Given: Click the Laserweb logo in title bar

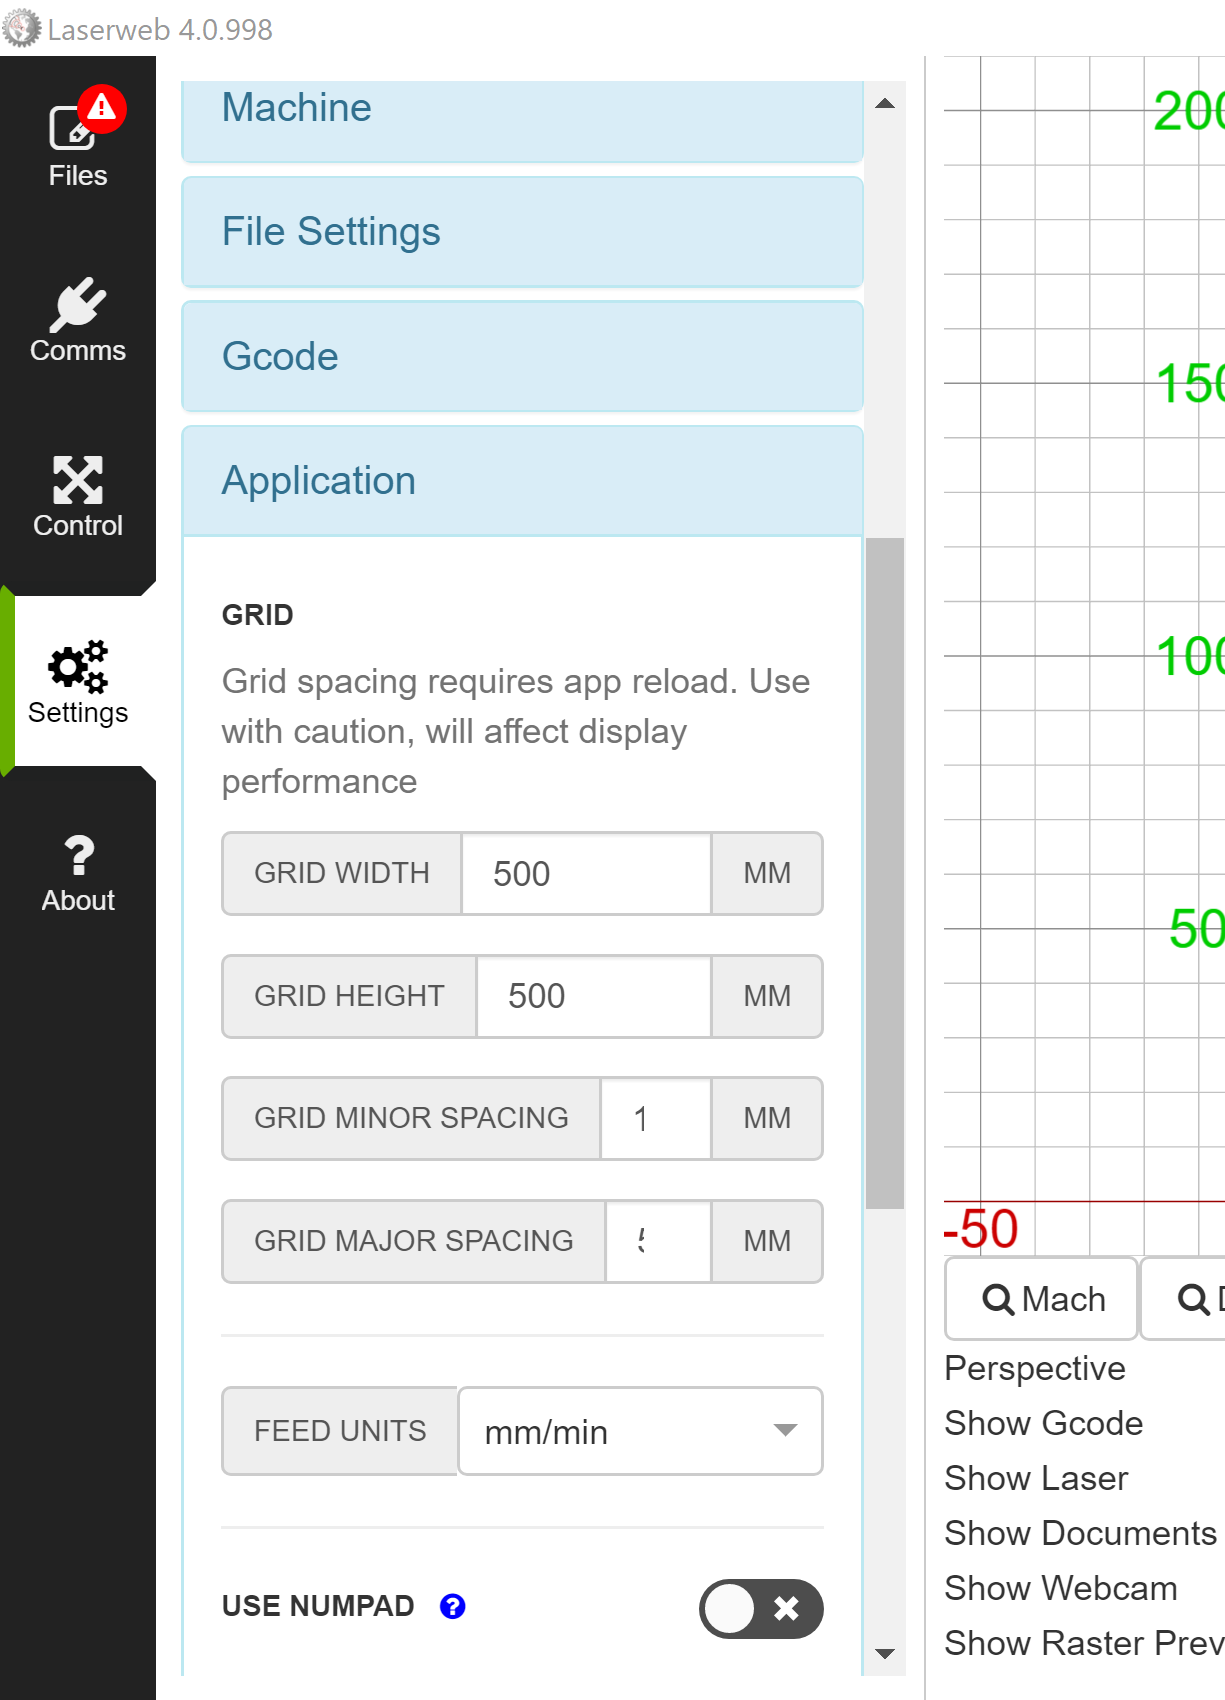Looking at the screenshot, I should 21,28.
